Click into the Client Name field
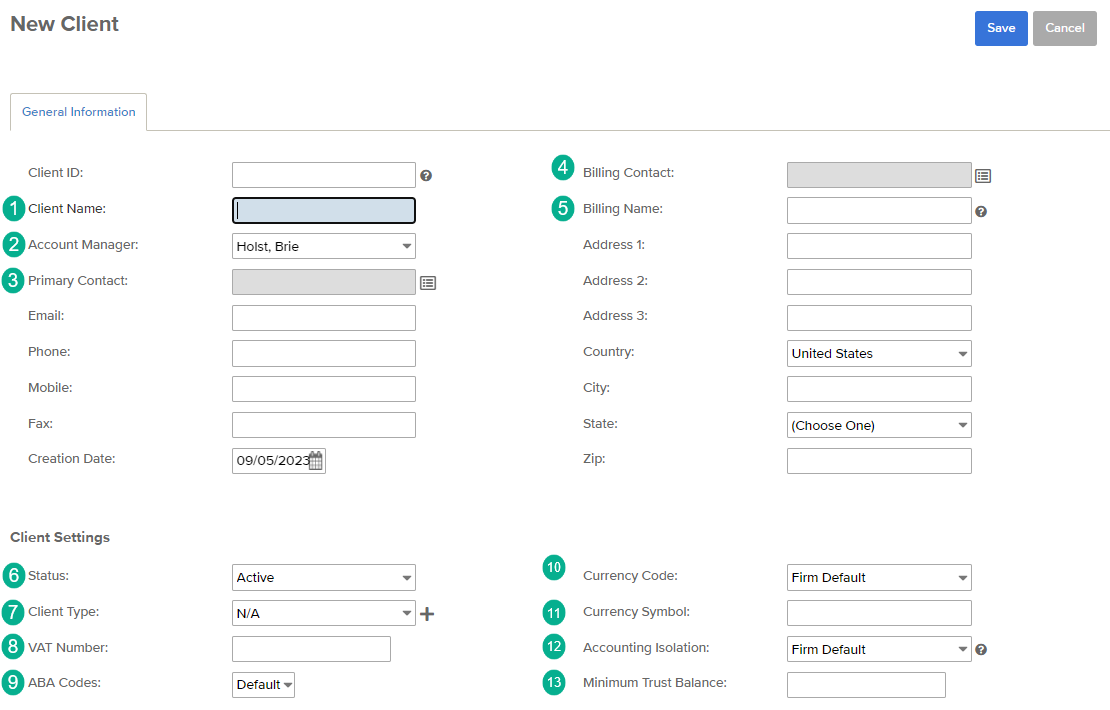 pos(324,210)
